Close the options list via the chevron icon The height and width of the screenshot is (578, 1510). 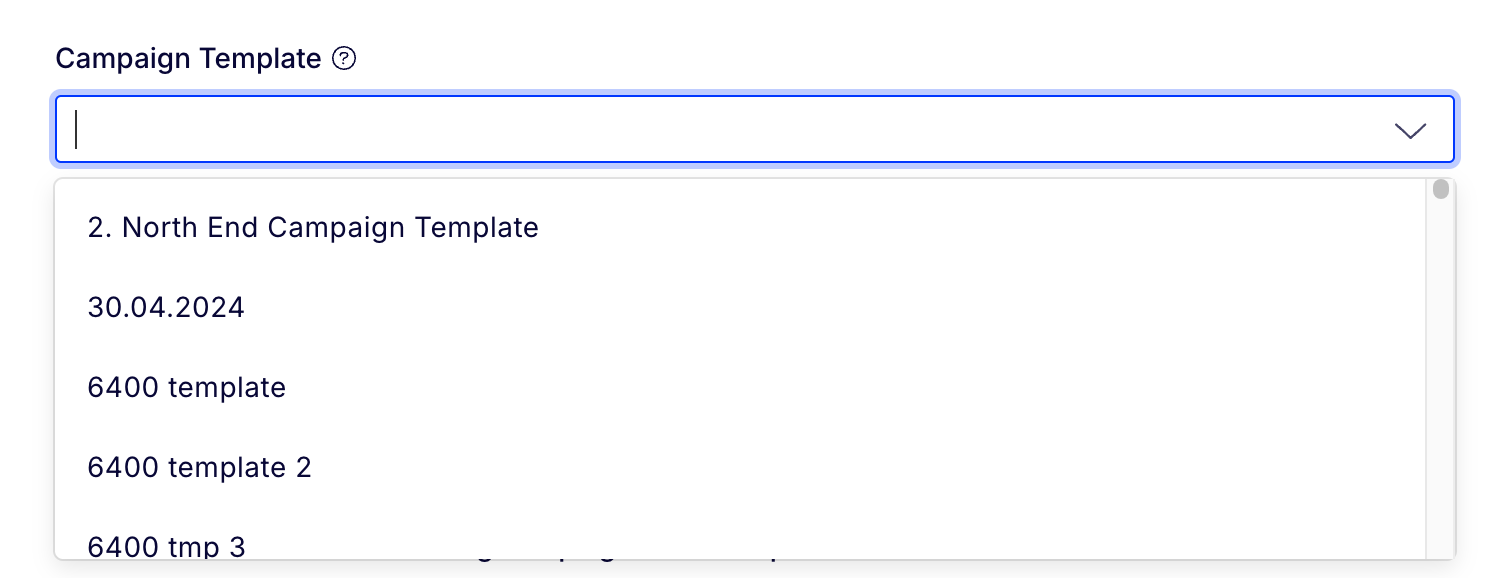tap(1410, 130)
